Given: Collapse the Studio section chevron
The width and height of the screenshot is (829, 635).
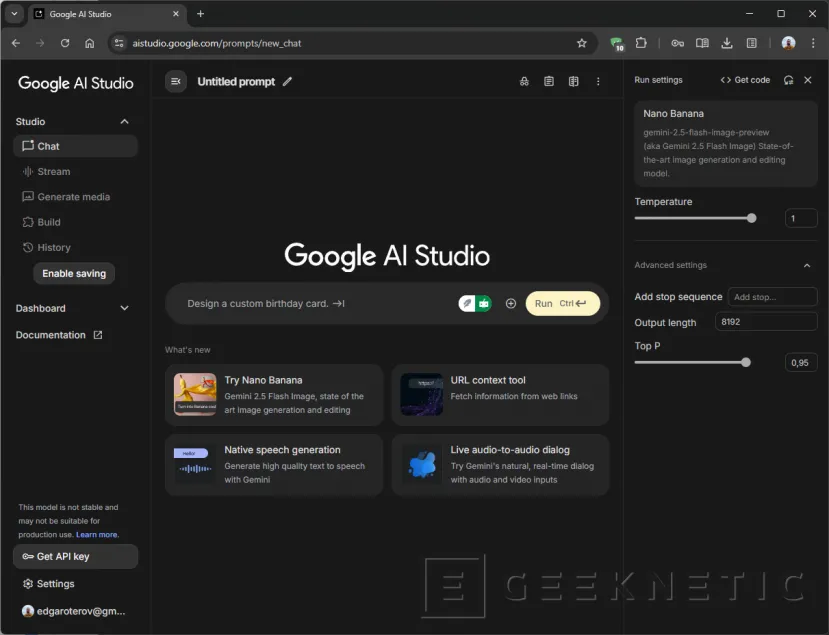Looking at the screenshot, I should click(124, 122).
